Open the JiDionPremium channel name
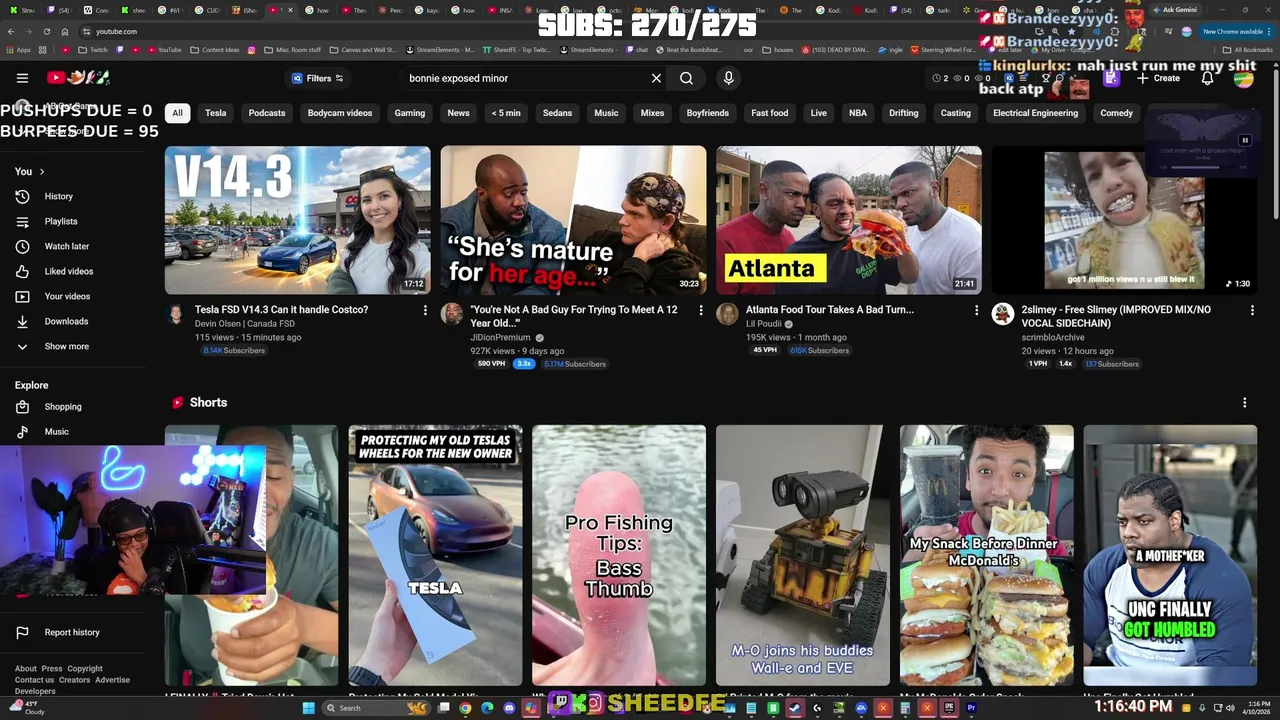This screenshot has width=1280, height=720. (501, 338)
